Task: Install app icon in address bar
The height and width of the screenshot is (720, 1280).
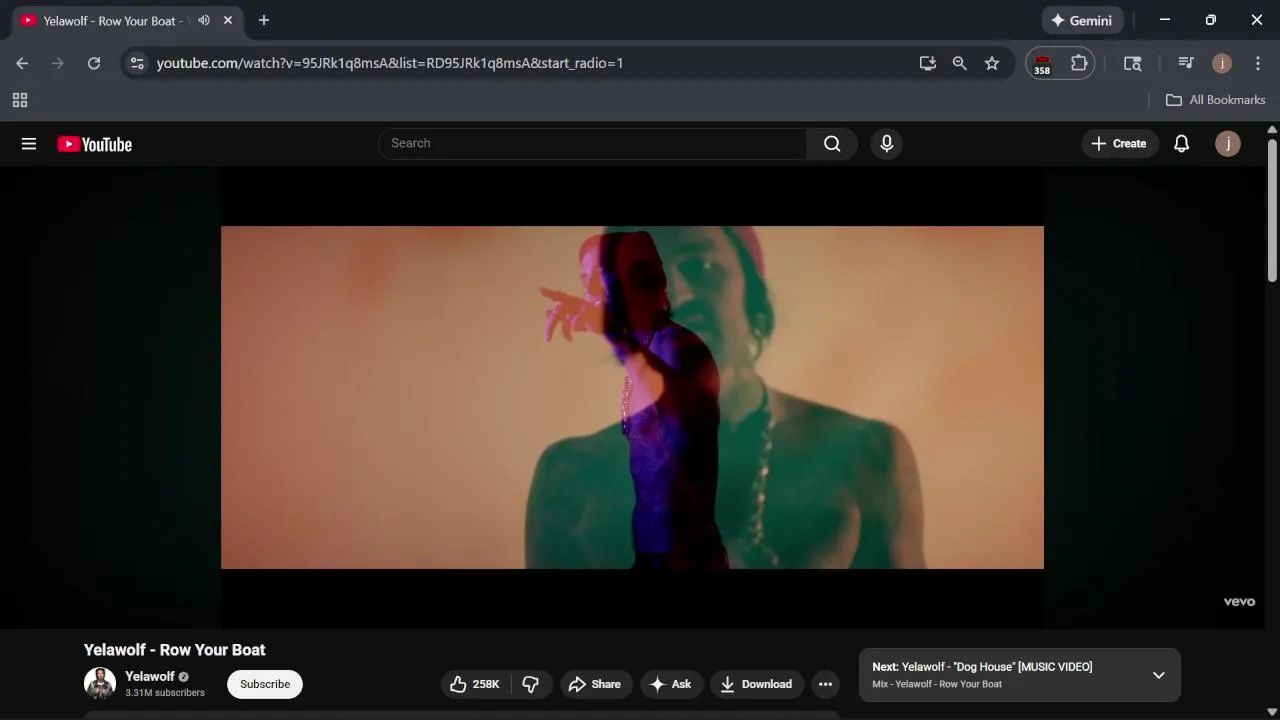Action: coord(928,63)
